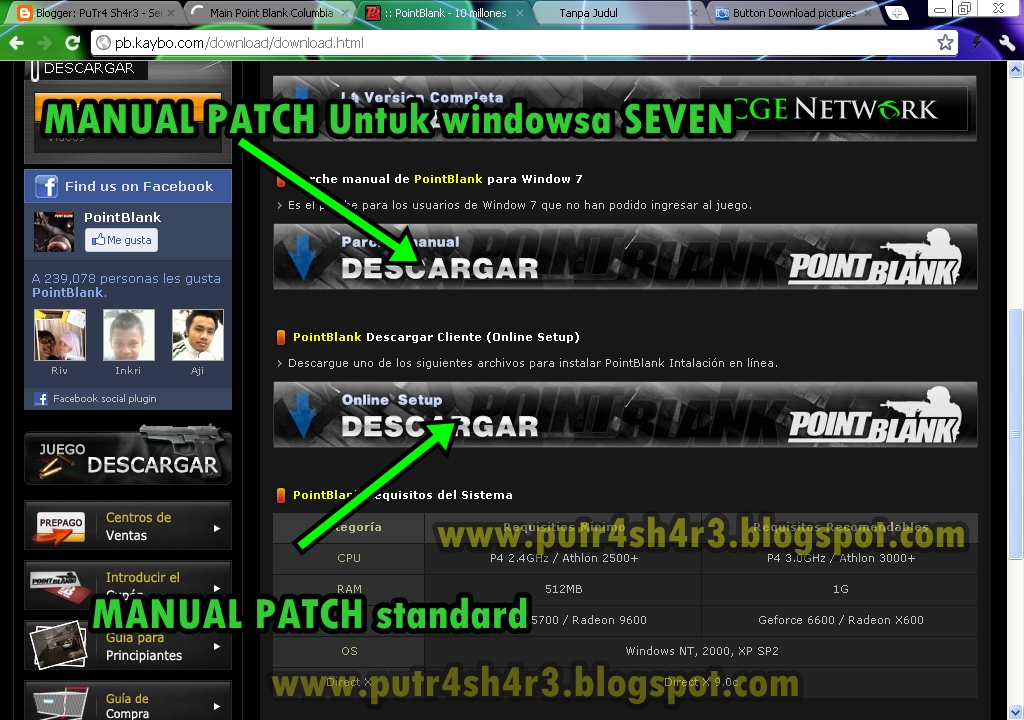Switch to Main Point Blank Columbia tab
Viewport: 1024px width, 720px height.
tap(271, 12)
